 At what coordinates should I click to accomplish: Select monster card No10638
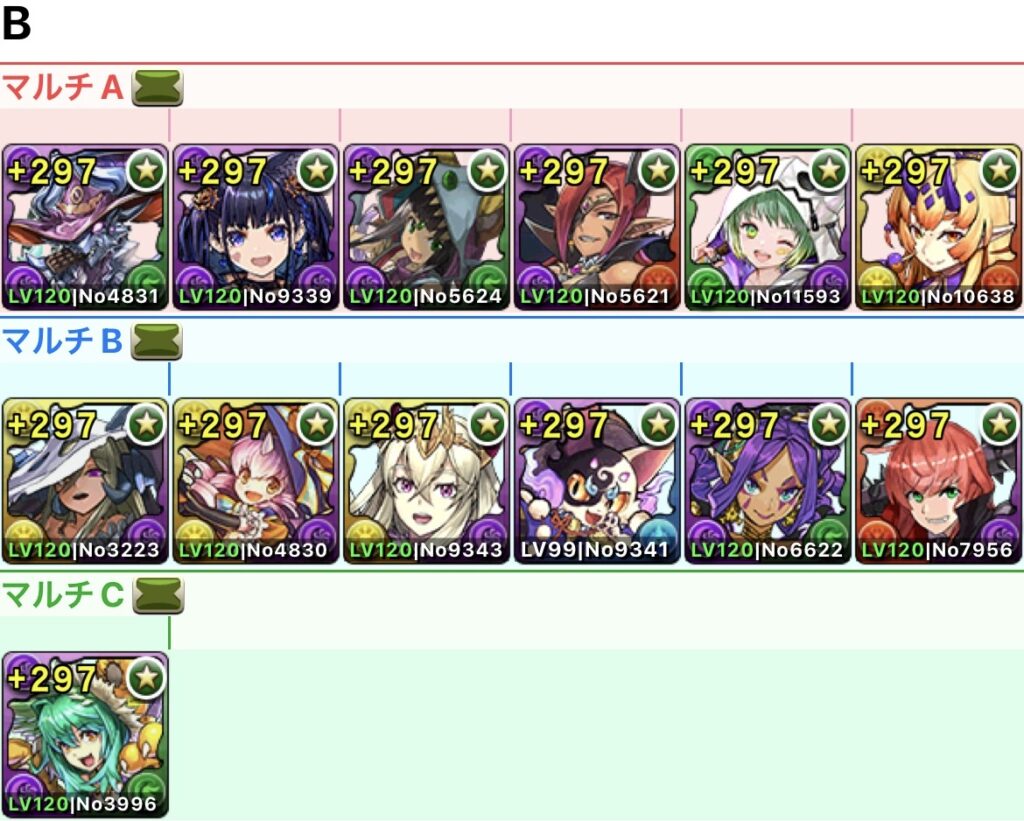pos(938,227)
